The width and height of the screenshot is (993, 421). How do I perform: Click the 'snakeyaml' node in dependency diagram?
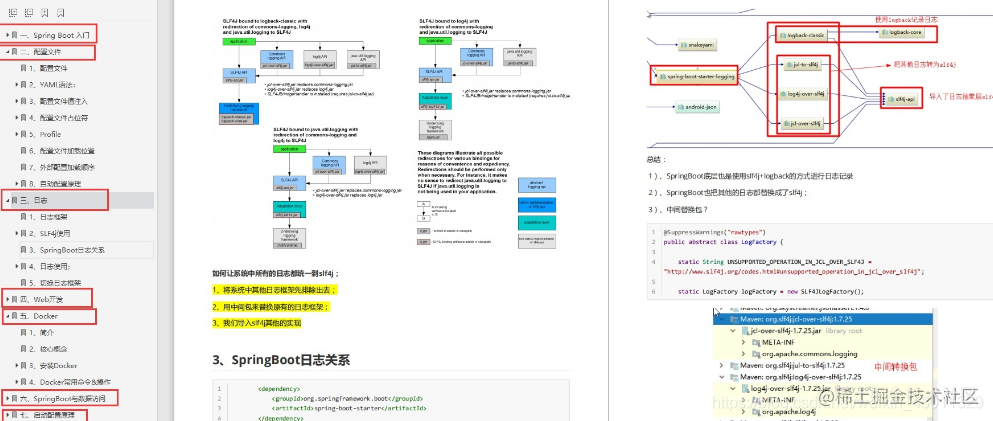[x=697, y=46]
